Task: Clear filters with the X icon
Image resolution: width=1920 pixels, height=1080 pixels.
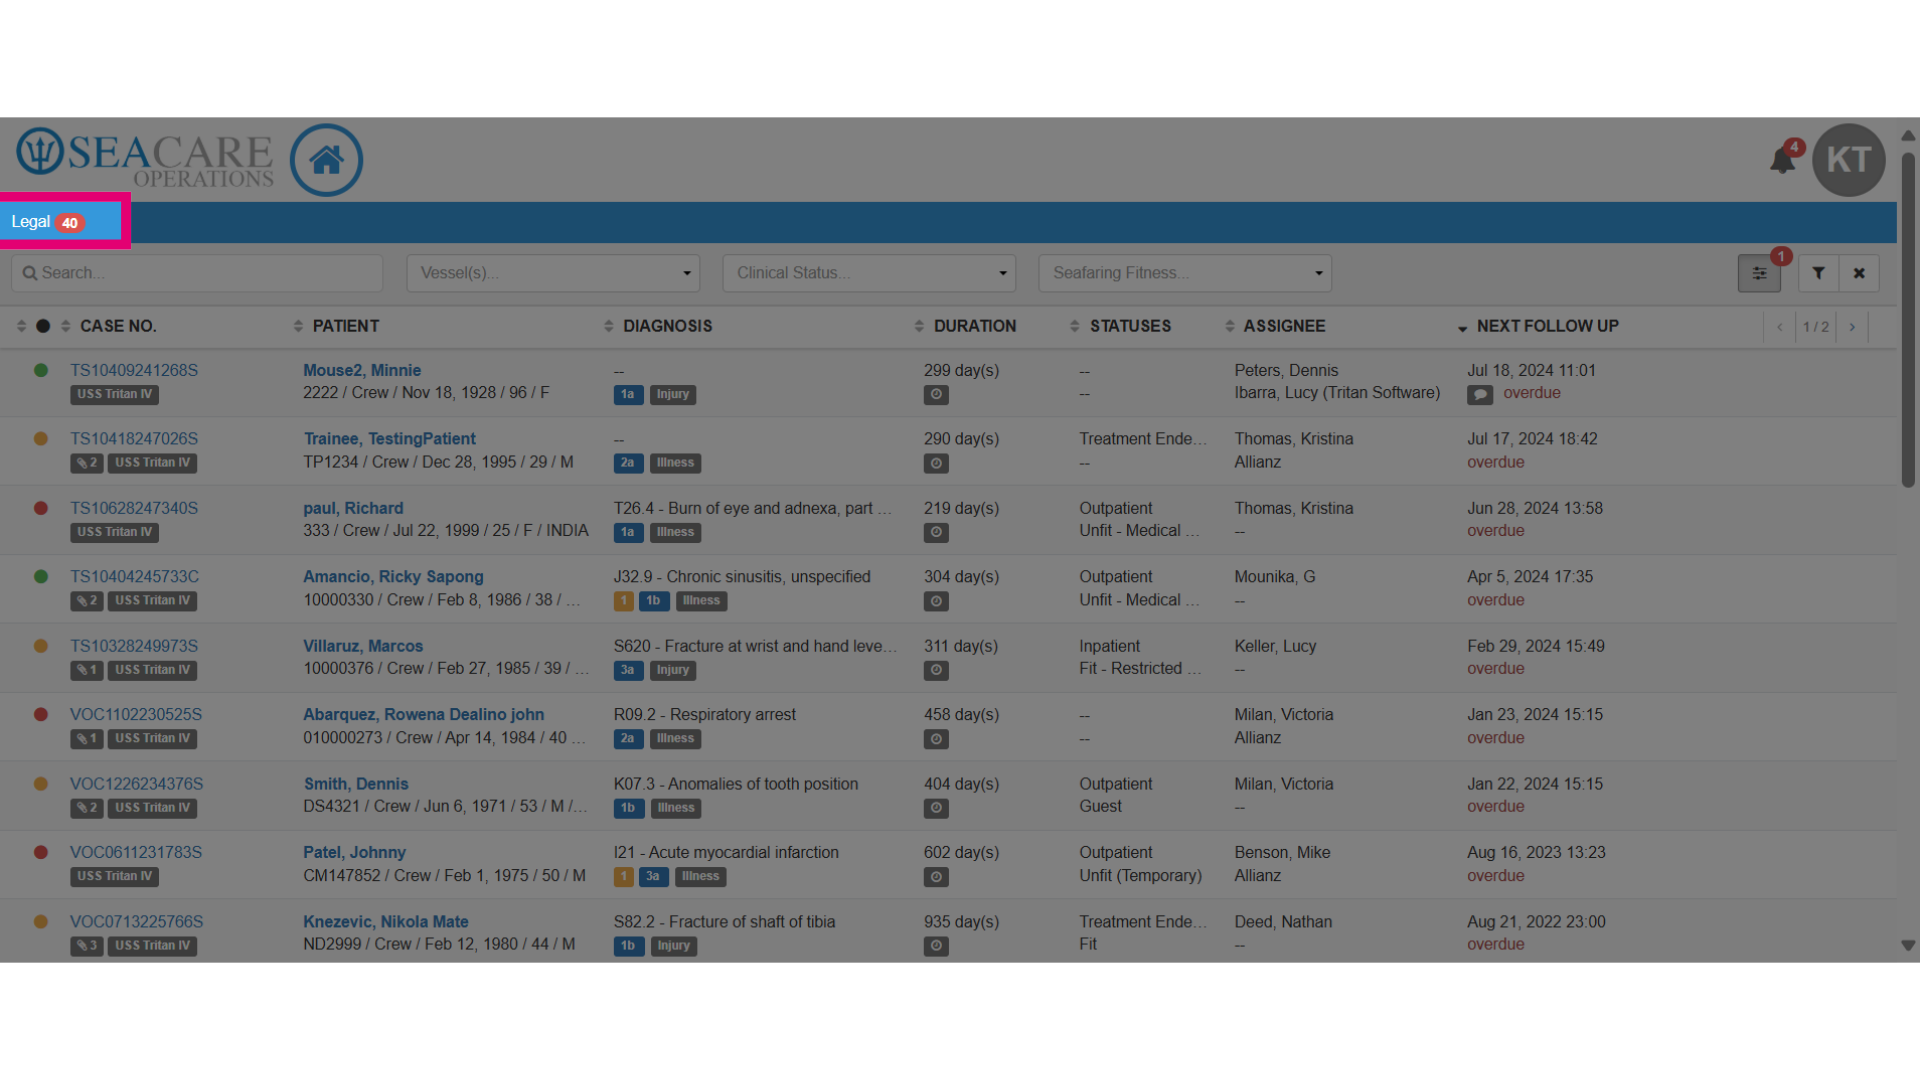Action: point(1859,273)
